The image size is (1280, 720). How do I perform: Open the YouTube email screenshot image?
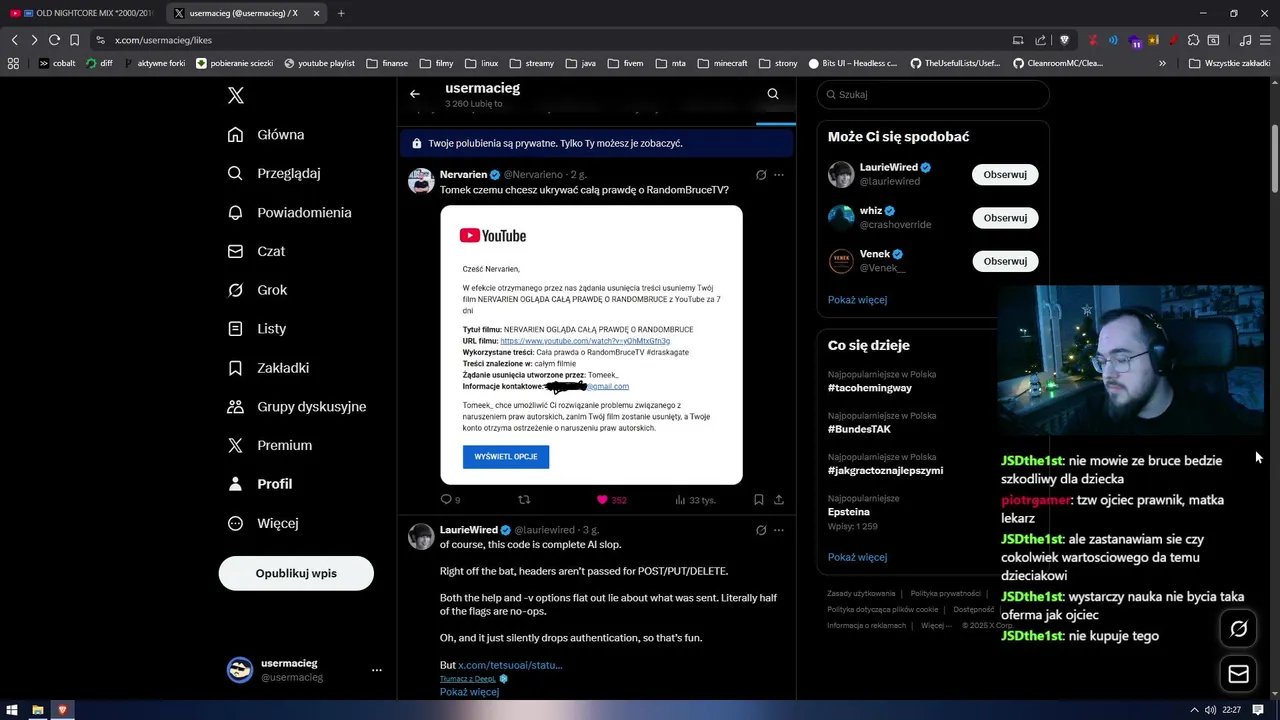point(591,345)
